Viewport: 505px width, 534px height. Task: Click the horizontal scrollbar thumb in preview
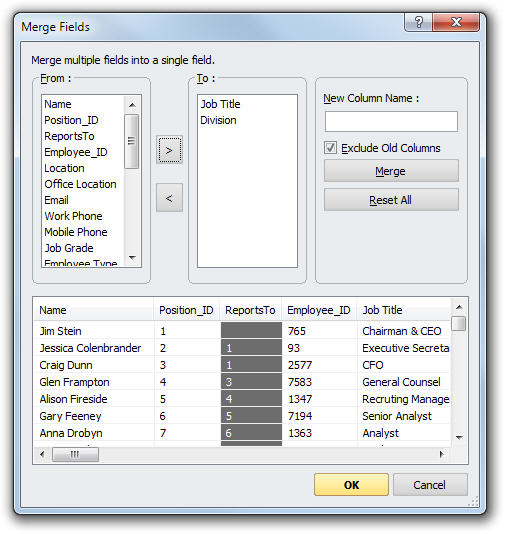pyautogui.click(x=75, y=454)
